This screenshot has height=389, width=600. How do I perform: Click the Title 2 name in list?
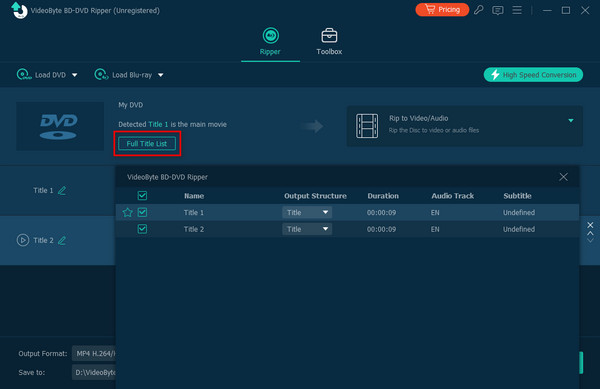click(194, 229)
